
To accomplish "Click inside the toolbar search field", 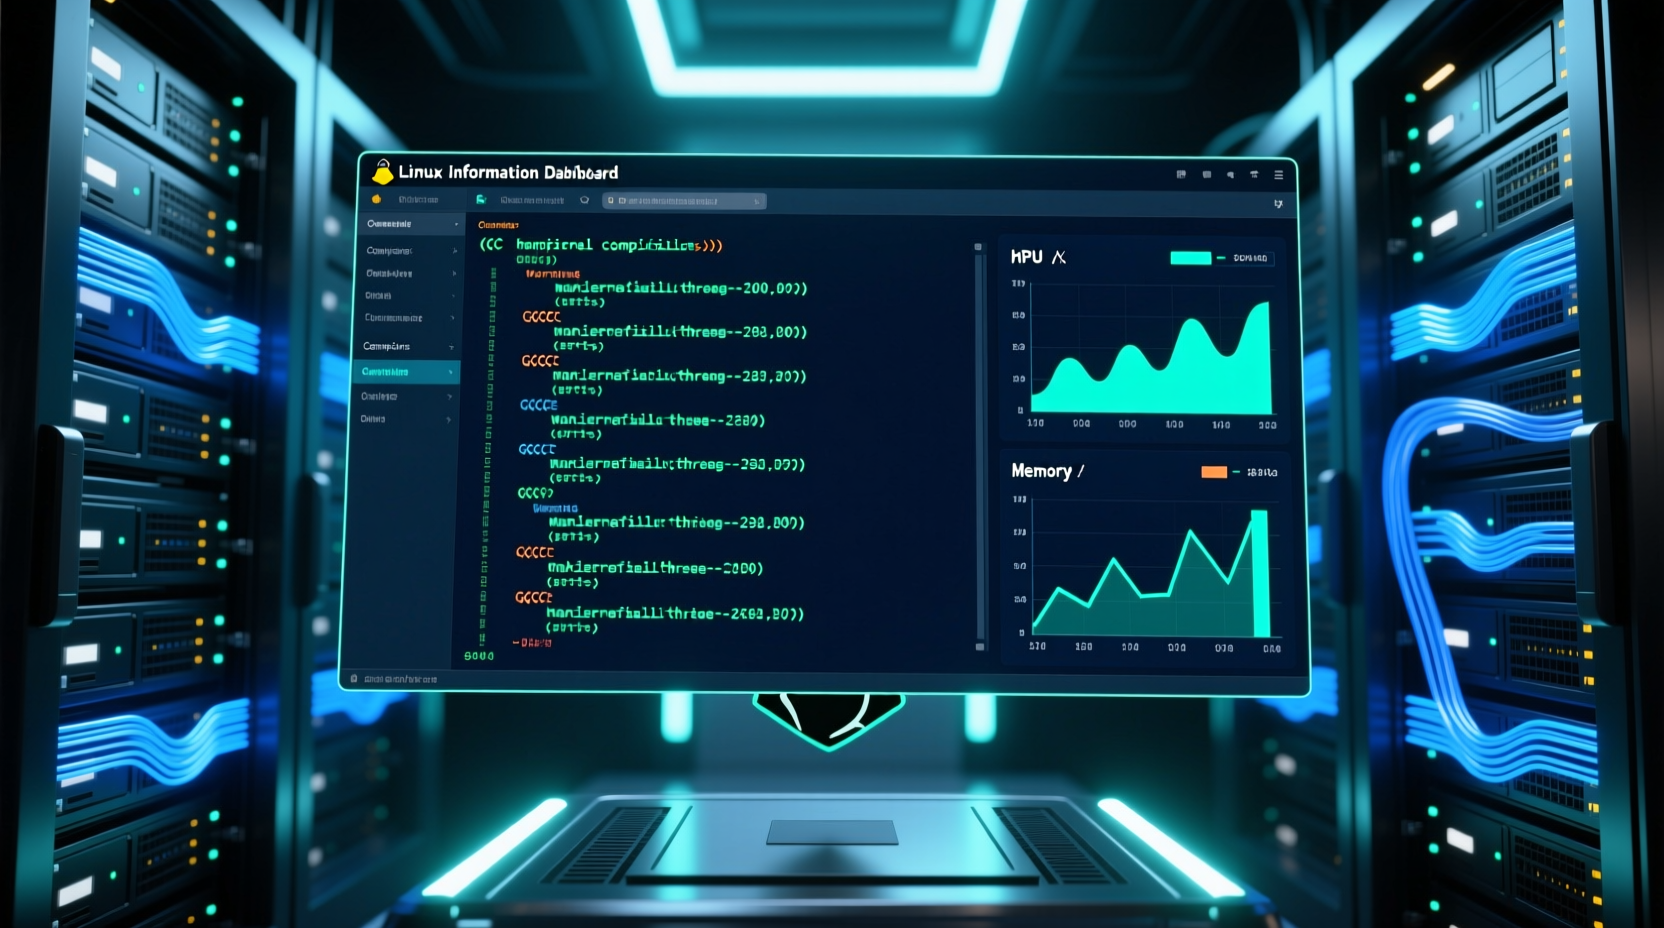I will coord(684,201).
